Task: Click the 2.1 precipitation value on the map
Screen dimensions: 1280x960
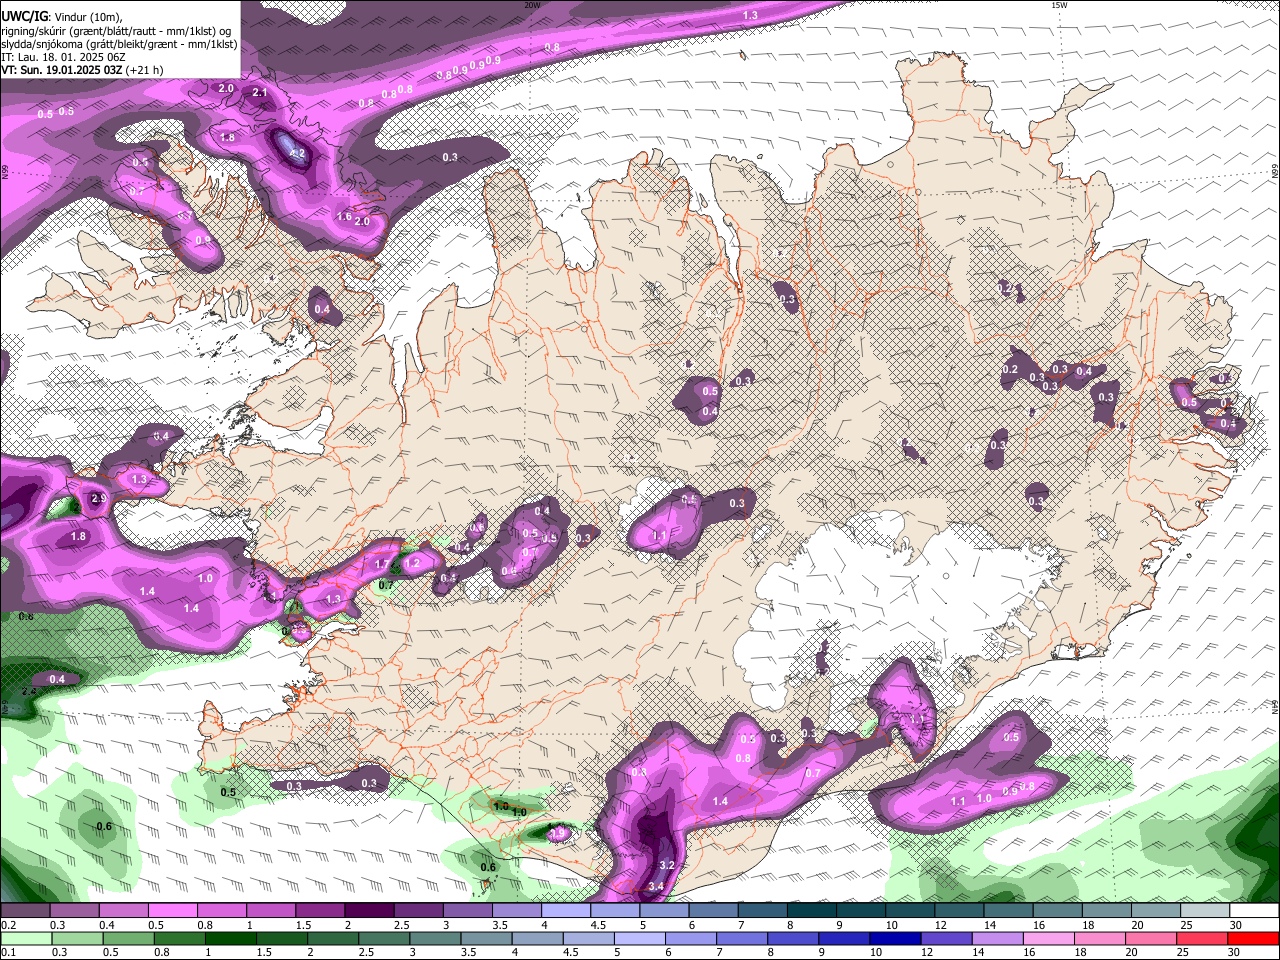Action: 260,93
